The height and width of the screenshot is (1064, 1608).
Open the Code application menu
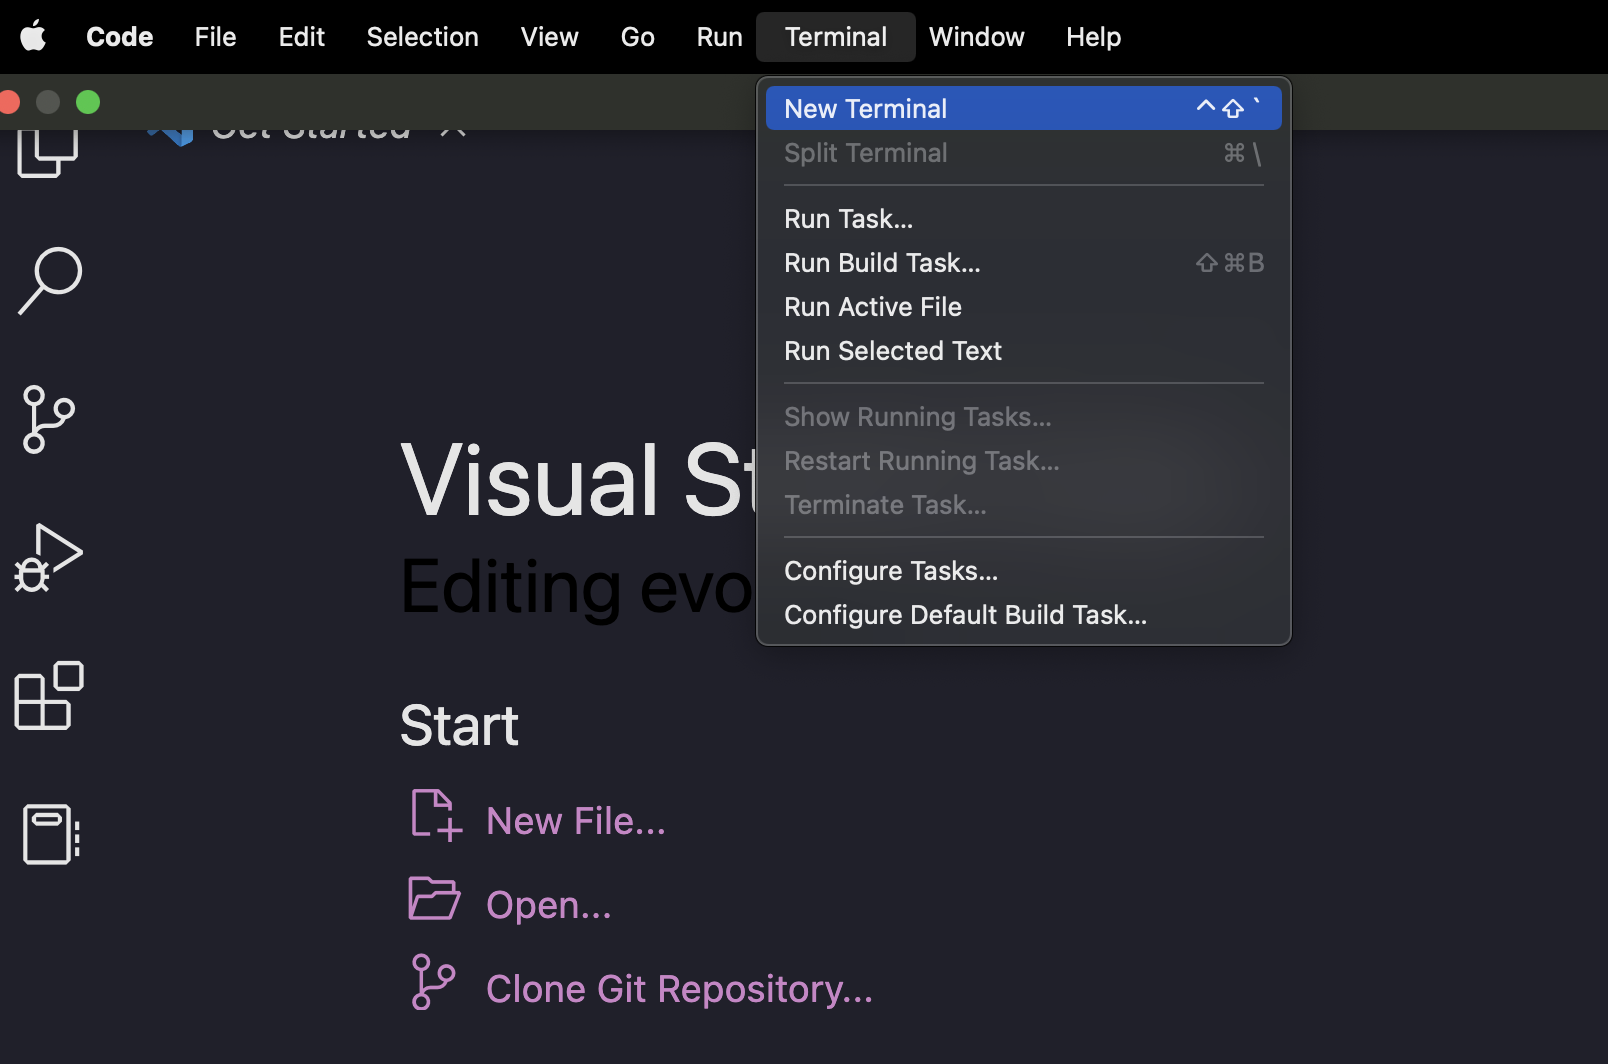(x=120, y=37)
